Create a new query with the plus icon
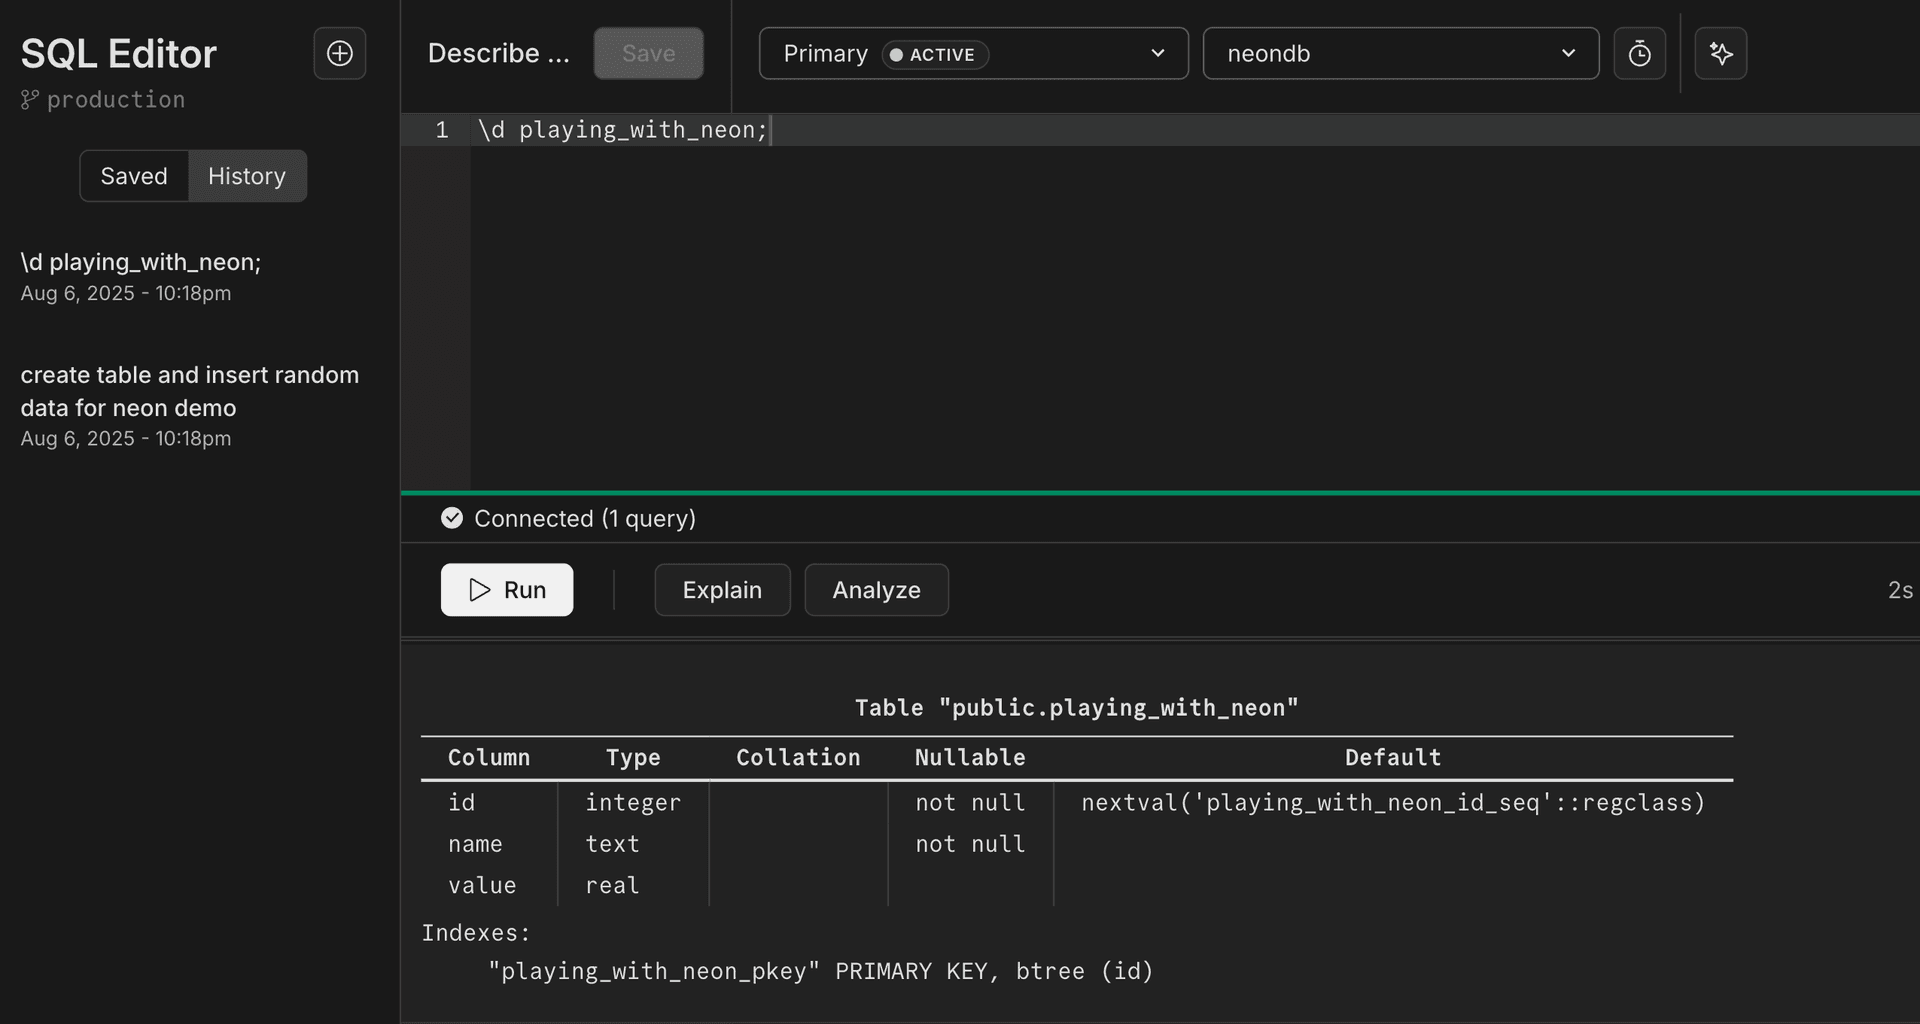 tap(339, 53)
